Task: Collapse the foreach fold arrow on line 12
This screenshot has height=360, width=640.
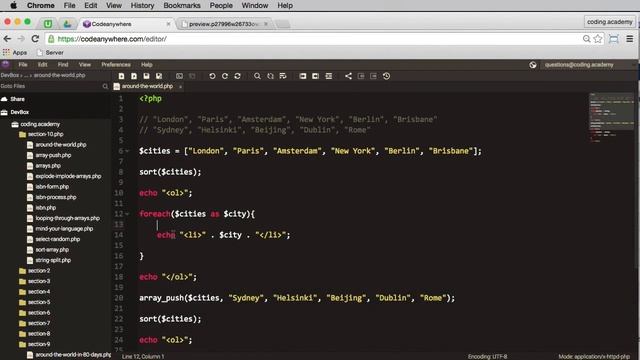Action: (x=127, y=214)
